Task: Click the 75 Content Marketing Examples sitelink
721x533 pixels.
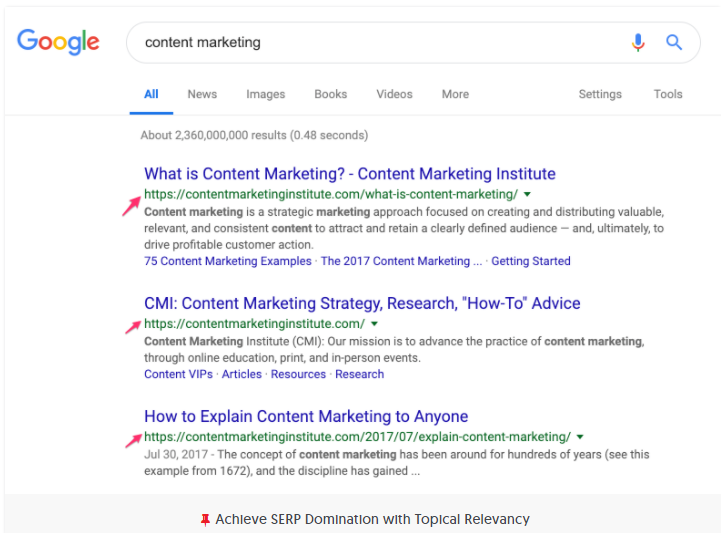Action: pos(228,261)
